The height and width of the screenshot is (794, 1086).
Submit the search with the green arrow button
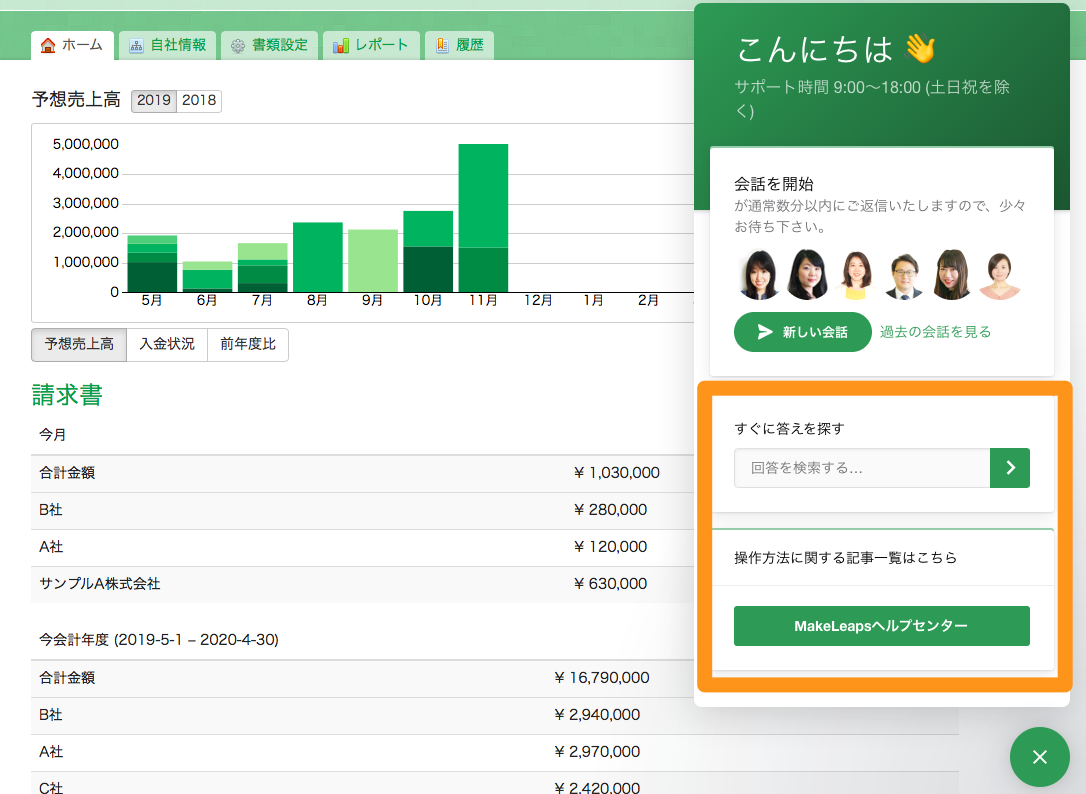1009,467
